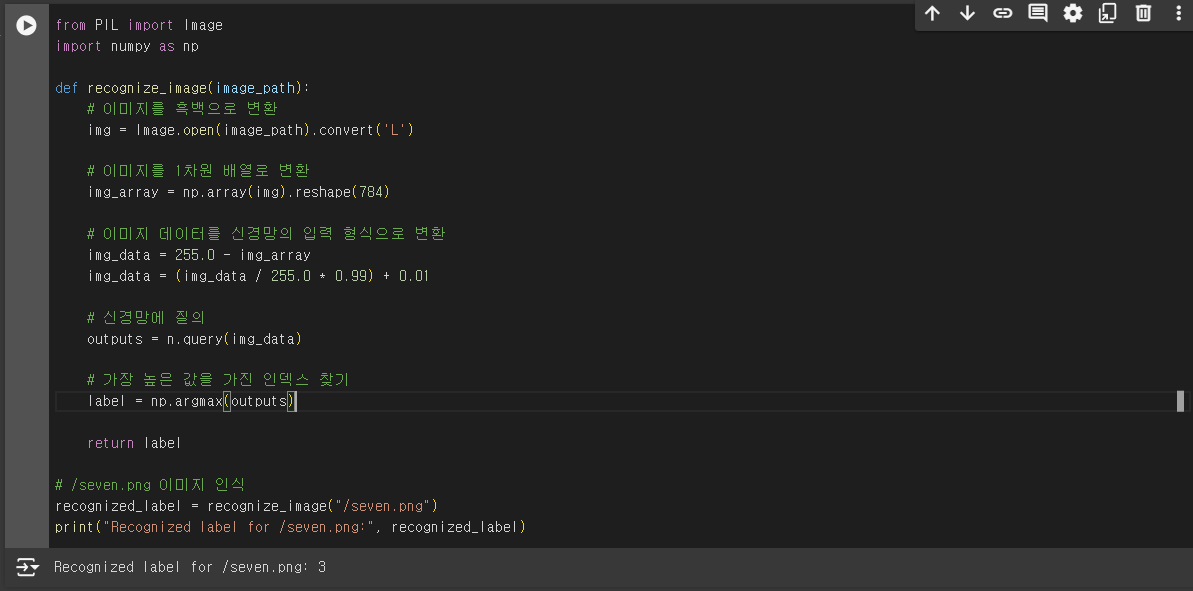Delete the cell with trash icon
The height and width of the screenshot is (591, 1193).
pos(1144,13)
